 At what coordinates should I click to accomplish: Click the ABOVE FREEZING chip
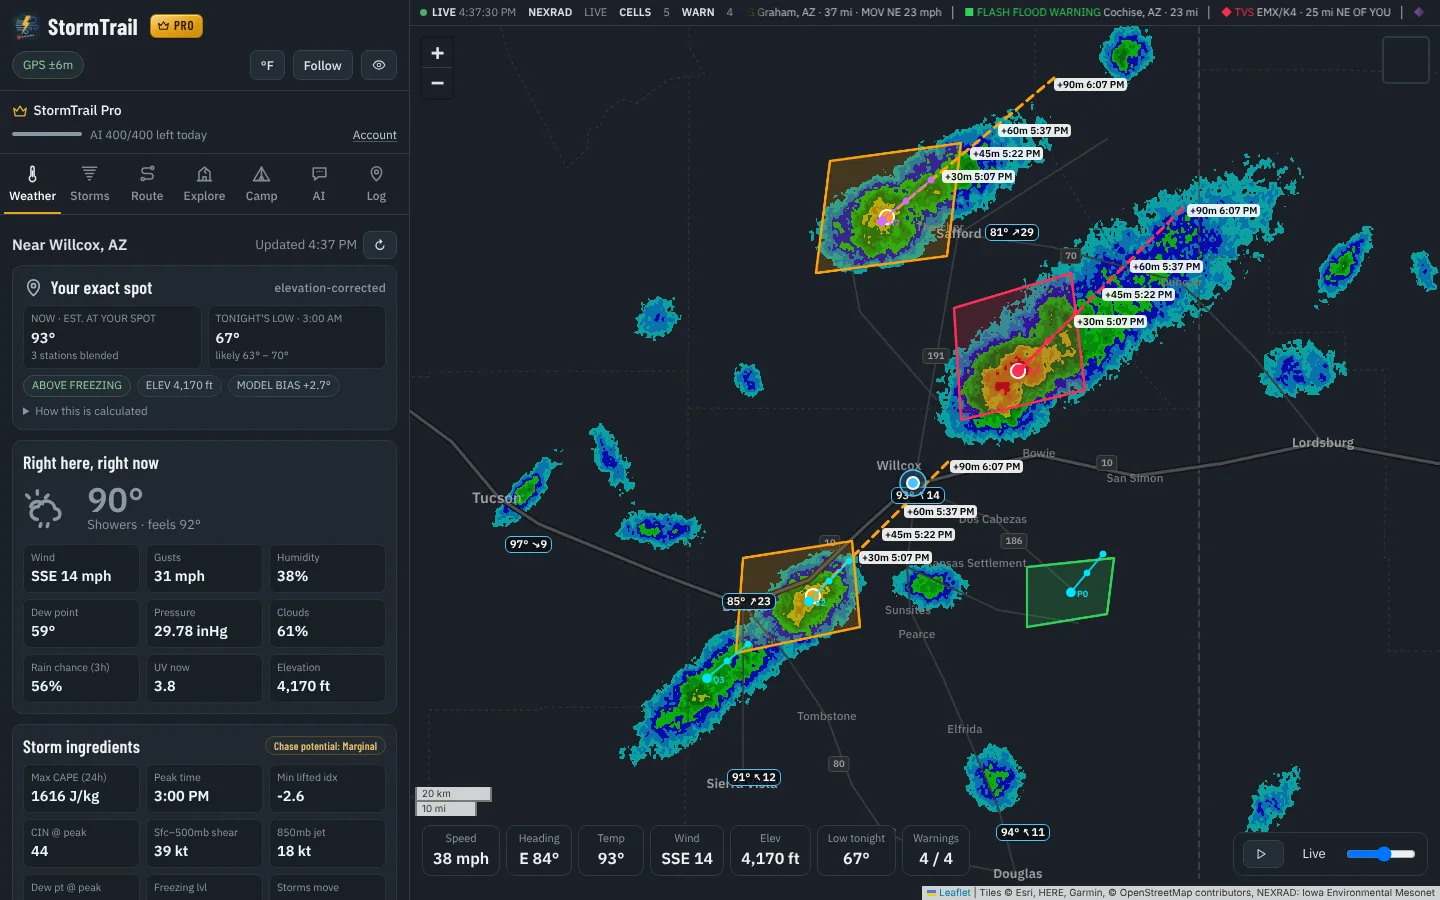tap(77, 385)
